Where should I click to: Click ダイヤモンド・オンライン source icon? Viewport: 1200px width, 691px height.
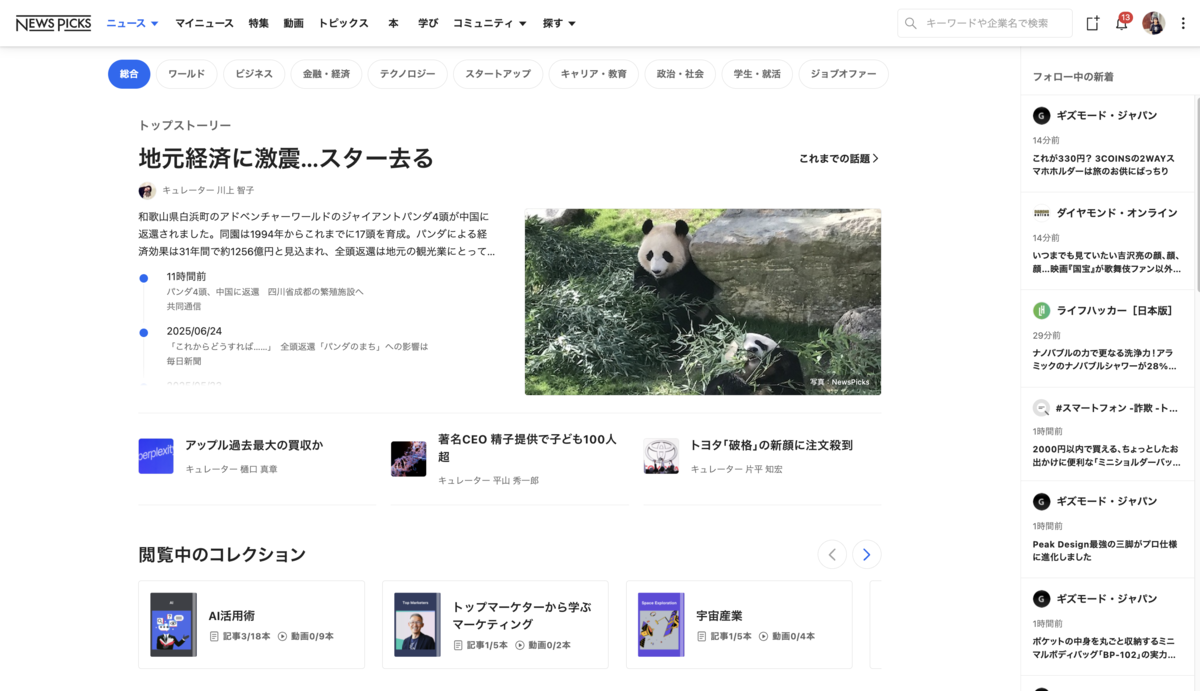point(1041,213)
